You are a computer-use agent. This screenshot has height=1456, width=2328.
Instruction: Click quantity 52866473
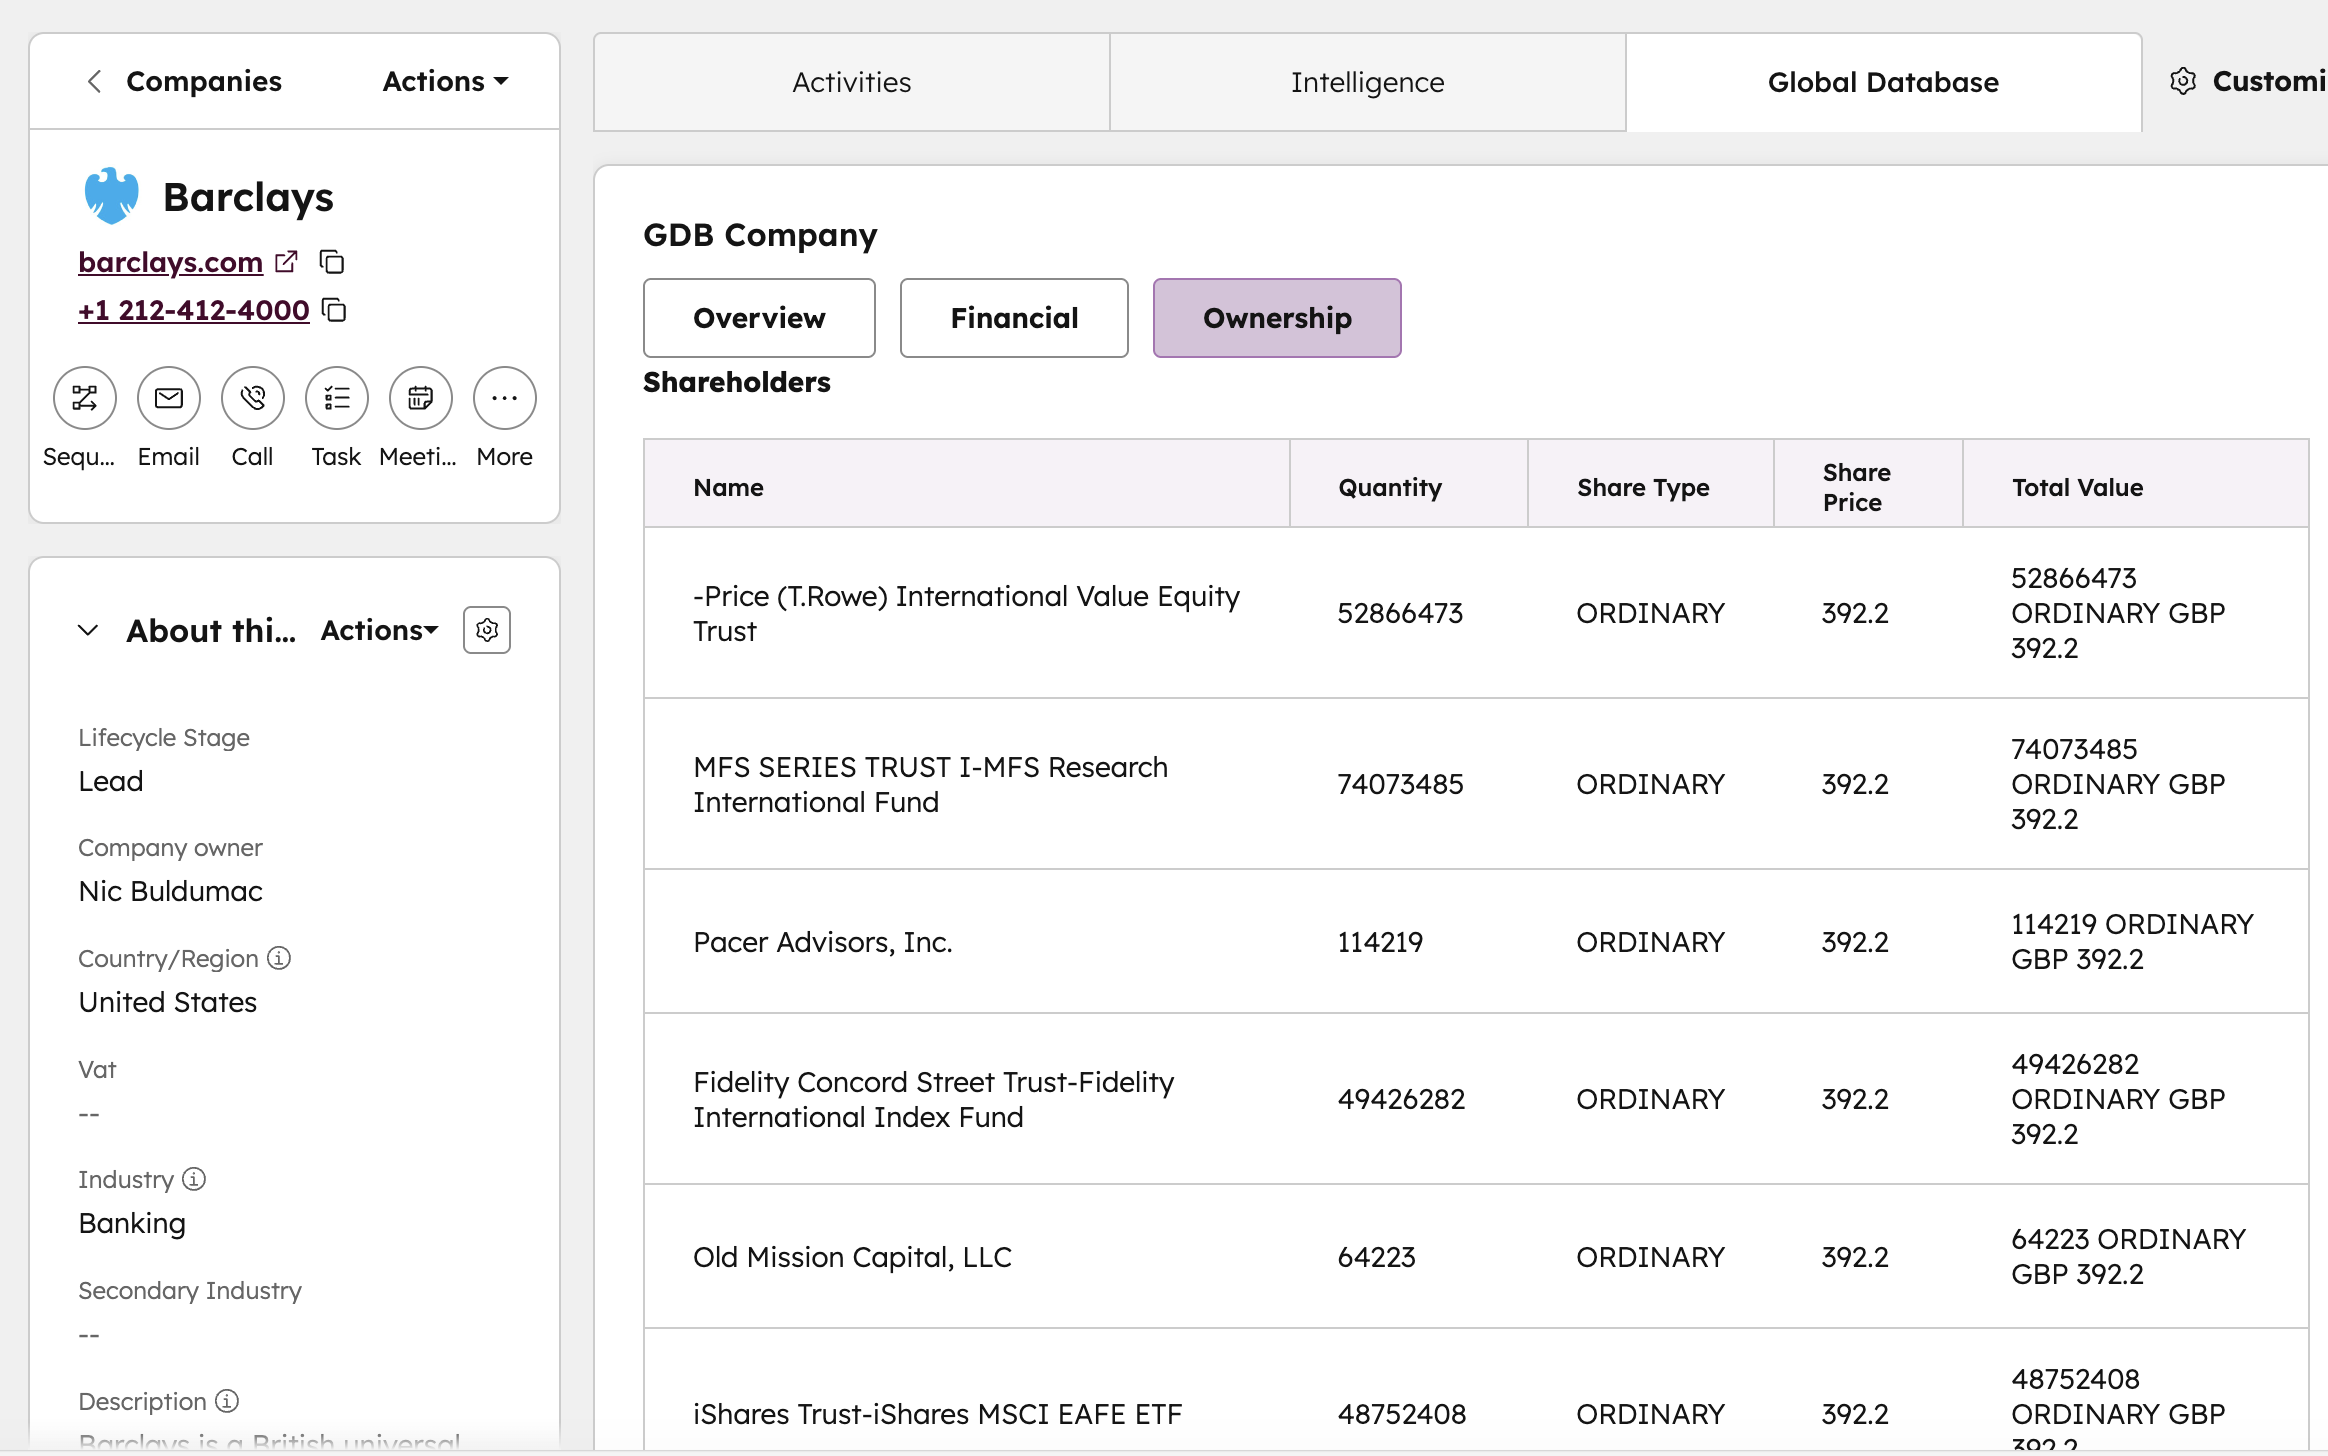click(x=1400, y=613)
